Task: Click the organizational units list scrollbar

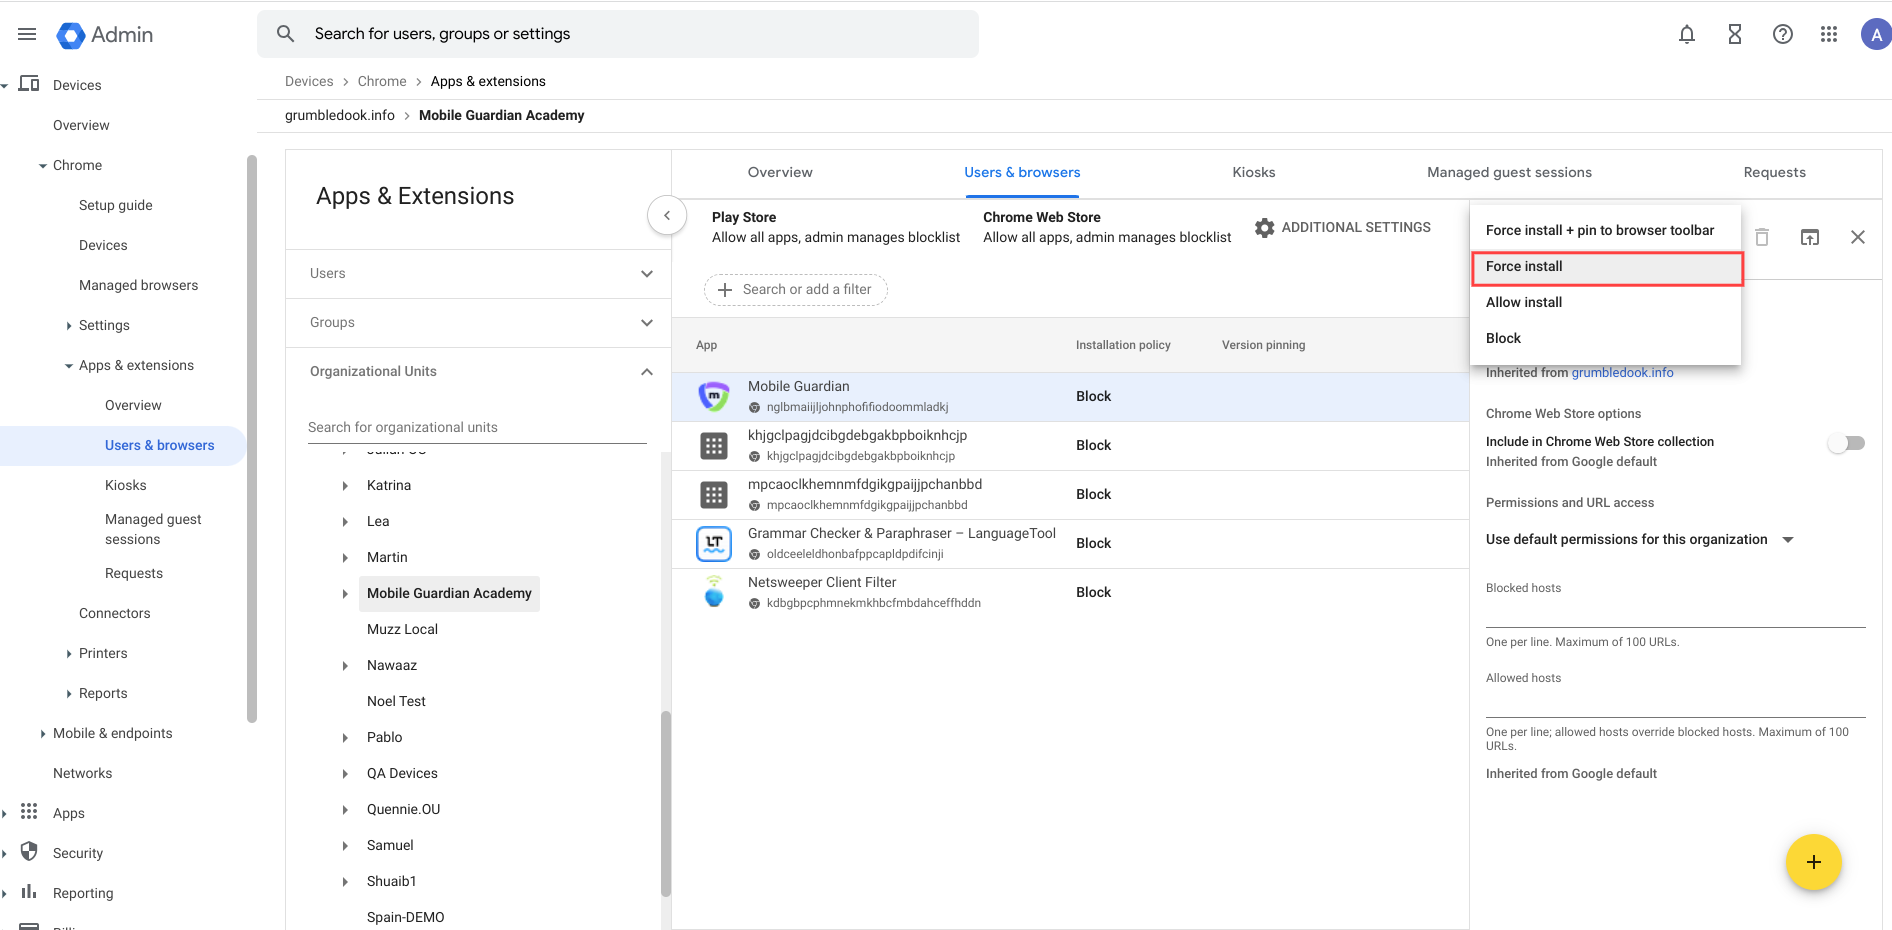Action: click(x=666, y=804)
